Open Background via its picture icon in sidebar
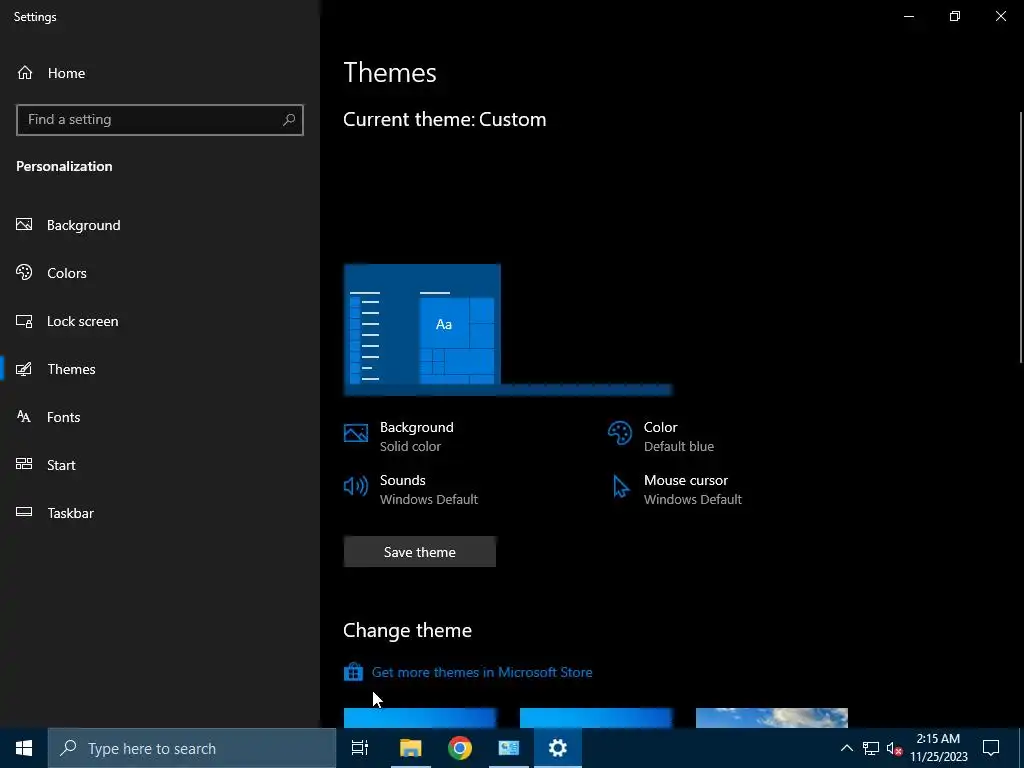The image size is (1024, 768). pyautogui.click(x=24, y=225)
